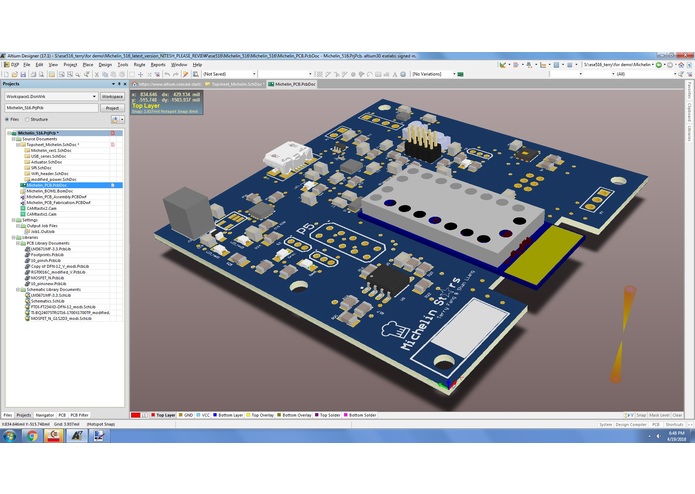Screen dimensions: 695x494
Task: Open the Route menu
Action: click(139, 65)
